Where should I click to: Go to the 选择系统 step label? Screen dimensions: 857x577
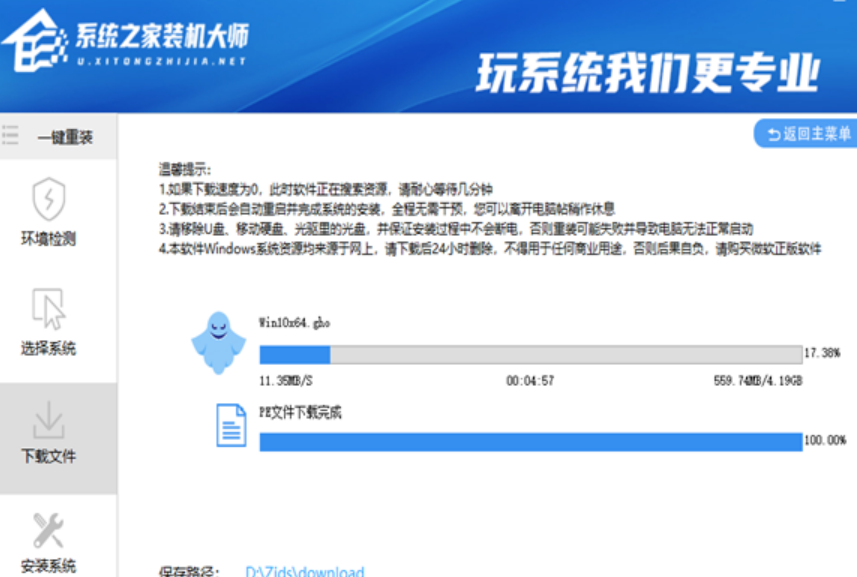click(x=48, y=349)
